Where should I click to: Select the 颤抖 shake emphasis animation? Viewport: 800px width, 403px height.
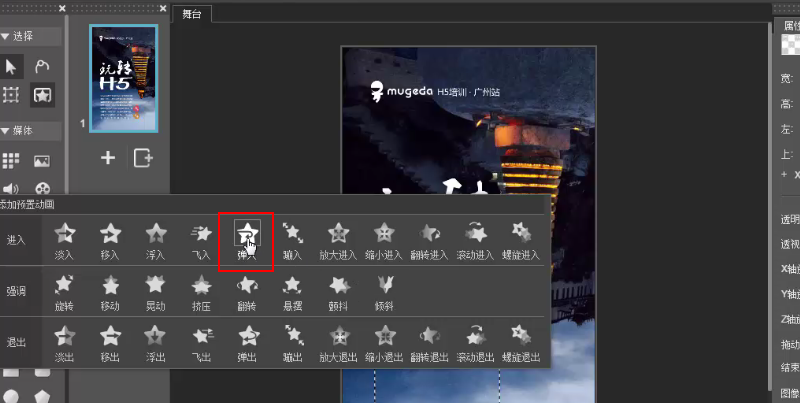pos(338,292)
